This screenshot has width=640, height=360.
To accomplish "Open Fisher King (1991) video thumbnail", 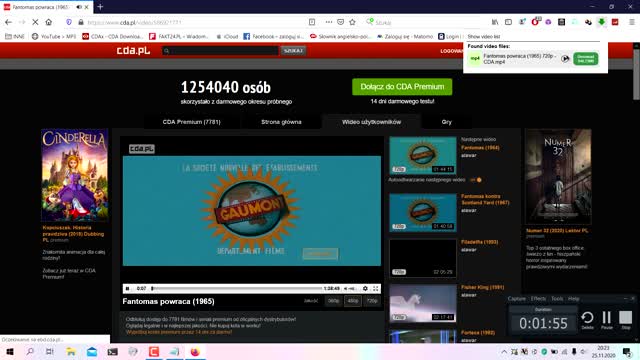I will 422,303.
